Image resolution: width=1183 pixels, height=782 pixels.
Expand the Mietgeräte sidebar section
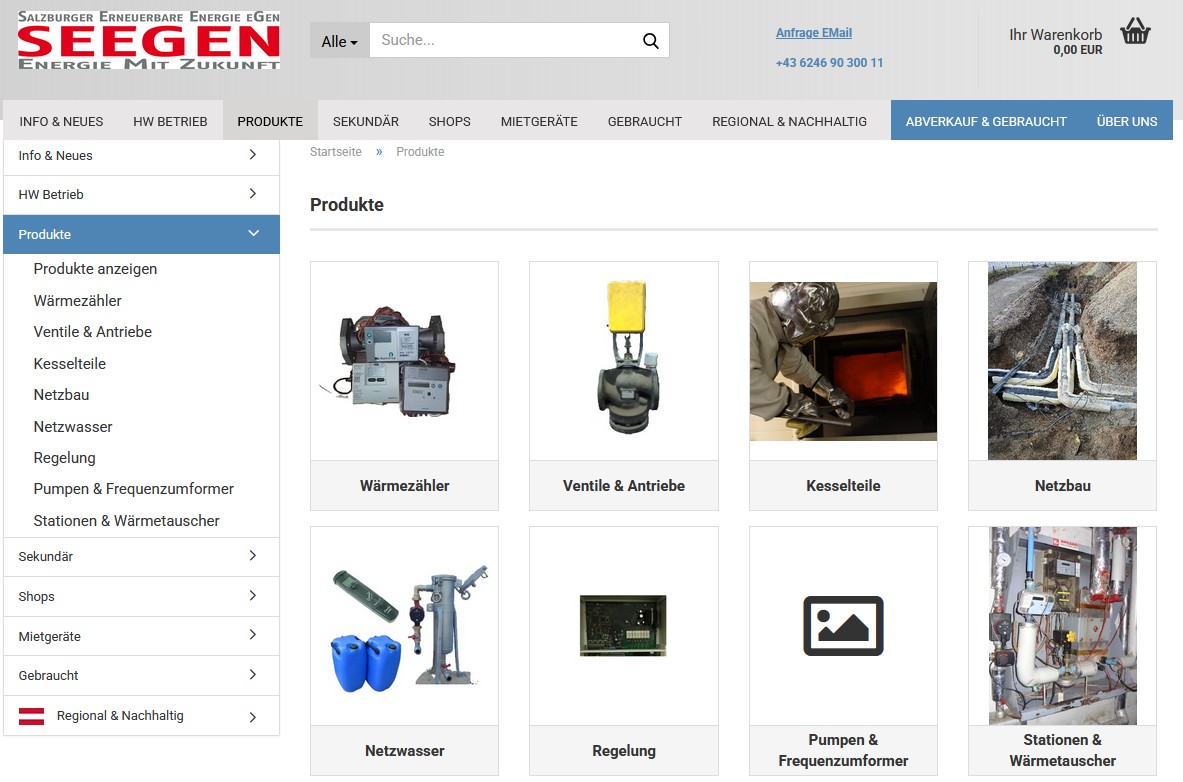252,636
